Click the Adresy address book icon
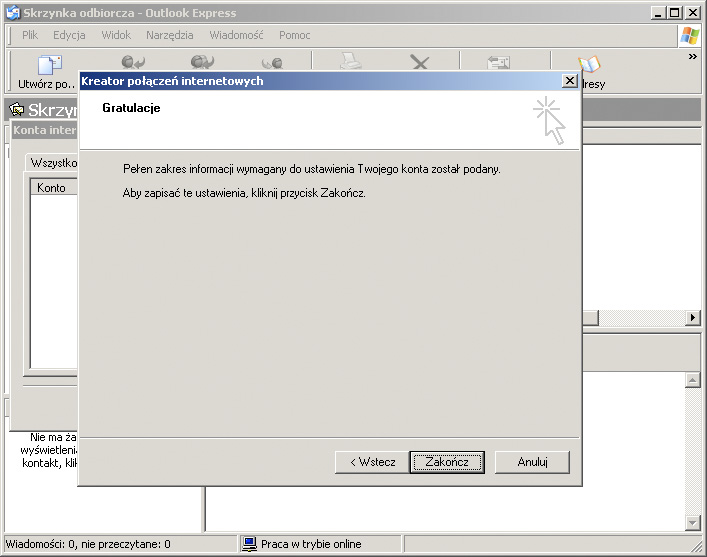This screenshot has width=707, height=557. coord(589,64)
